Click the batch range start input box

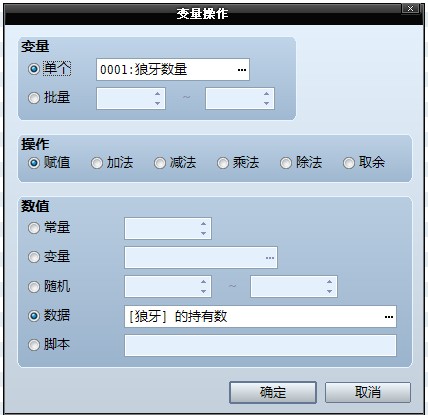(x=131, y=98)
